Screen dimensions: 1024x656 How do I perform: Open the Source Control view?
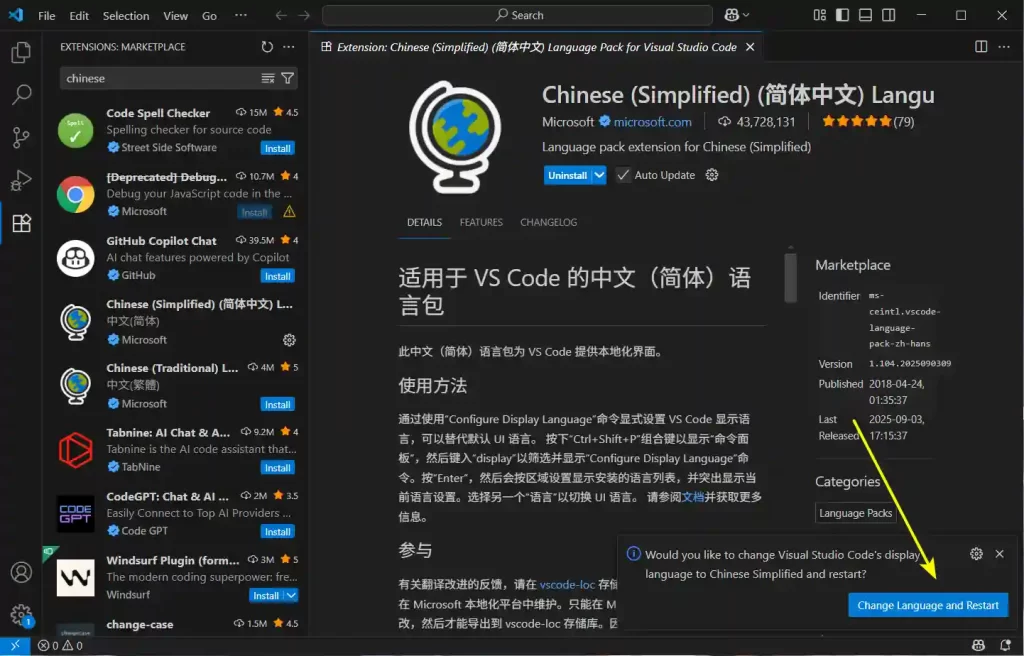(20, 138)
